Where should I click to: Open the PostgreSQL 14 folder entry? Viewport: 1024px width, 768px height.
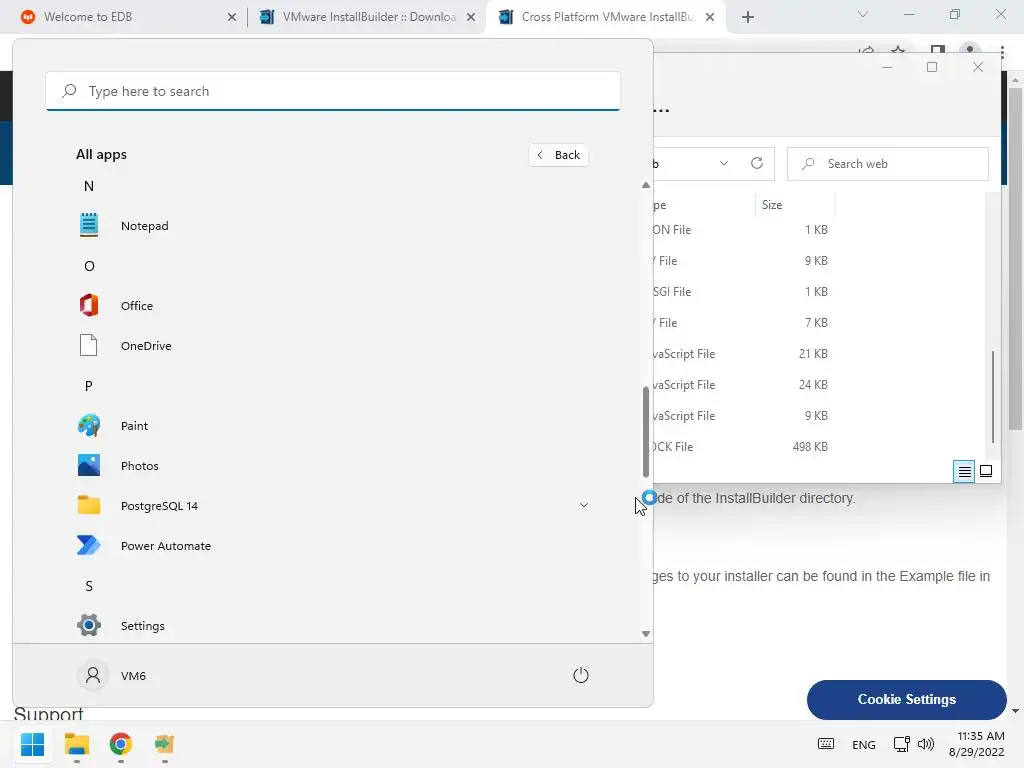[x=332, y=505]
